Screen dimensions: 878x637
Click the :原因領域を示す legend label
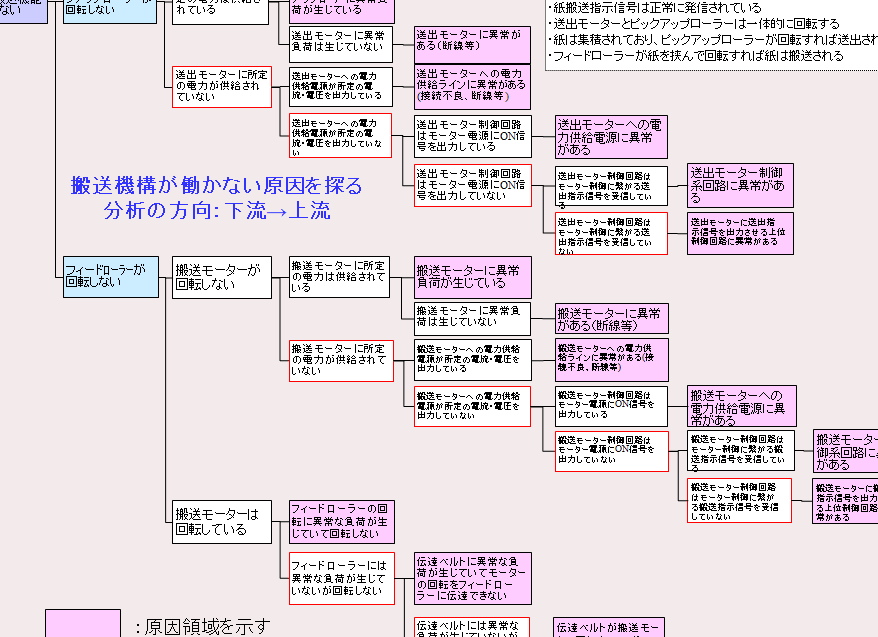click(x=202, y=626)
